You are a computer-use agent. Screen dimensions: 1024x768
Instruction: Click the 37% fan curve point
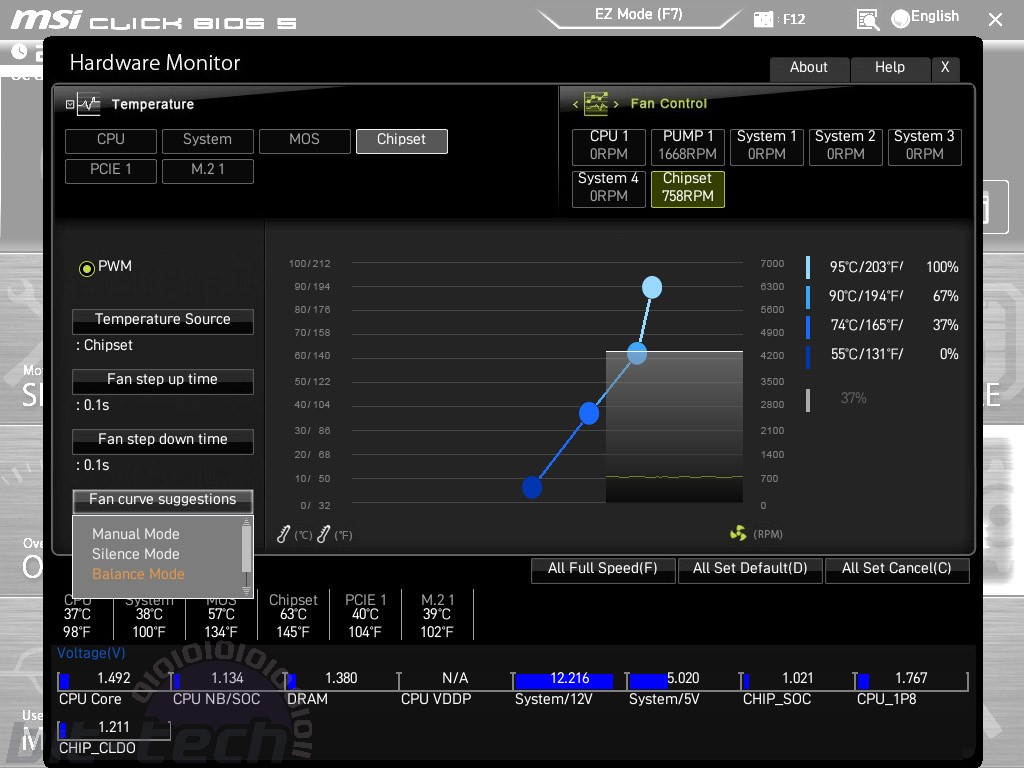[589, 413]
